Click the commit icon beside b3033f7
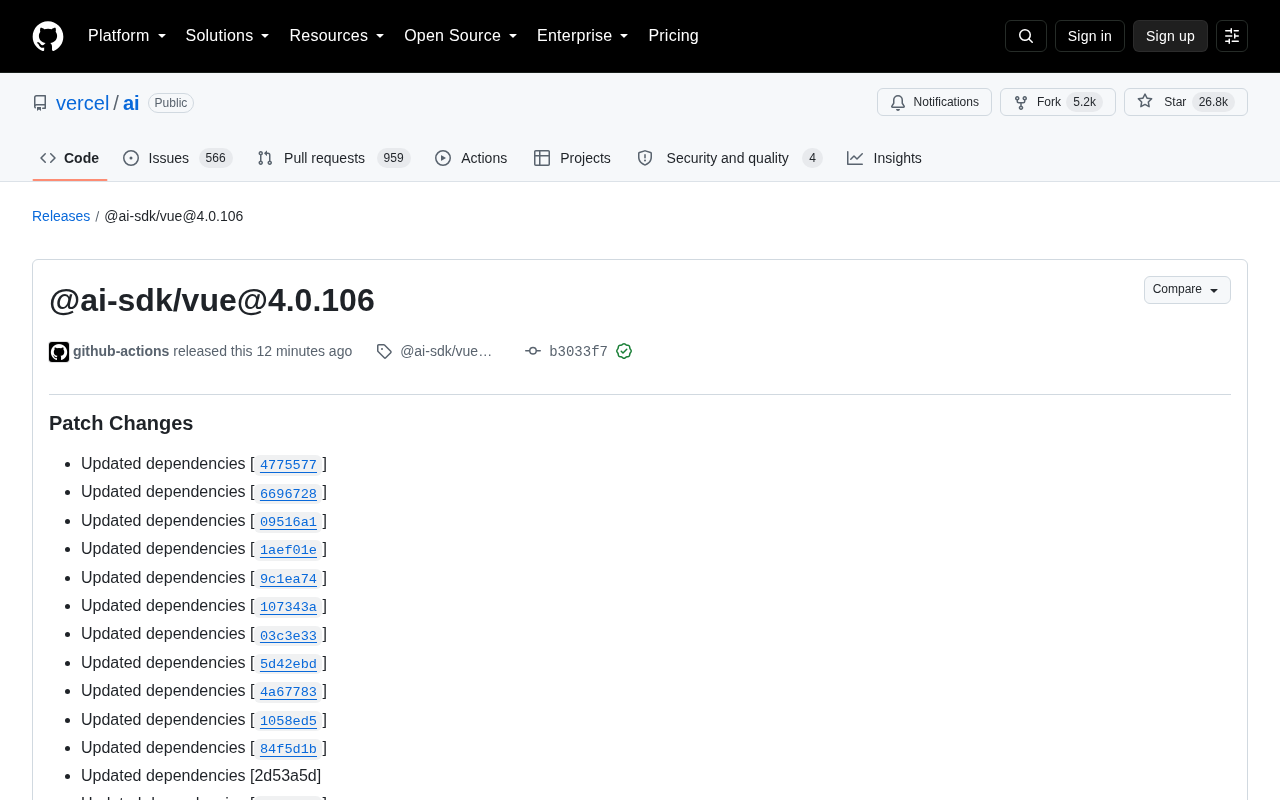 [x=533, y=351]
